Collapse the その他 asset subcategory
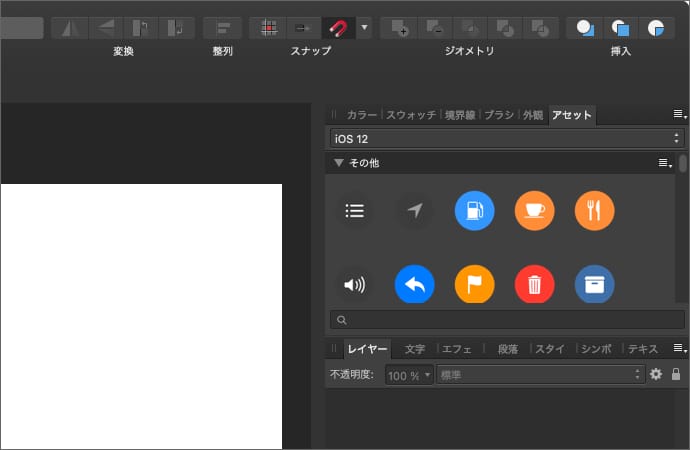690x450 pixels. (x=339, y=162)
